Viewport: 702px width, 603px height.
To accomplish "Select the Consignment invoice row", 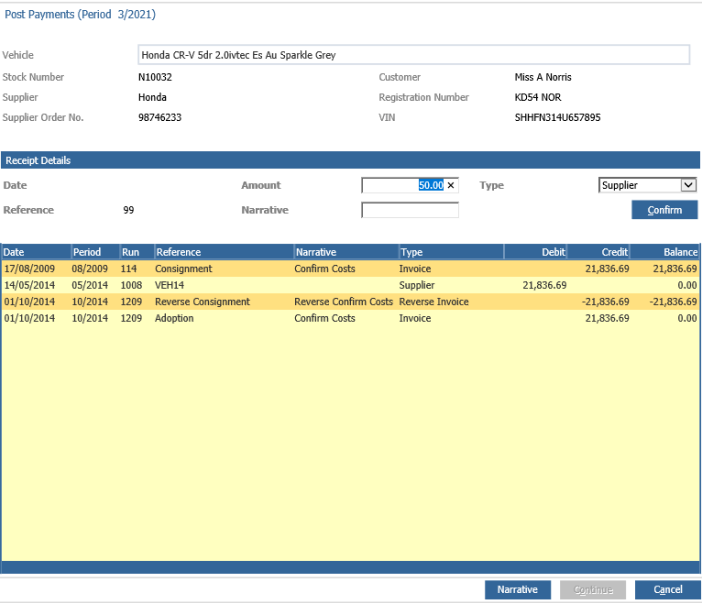I will click(350, 269).
